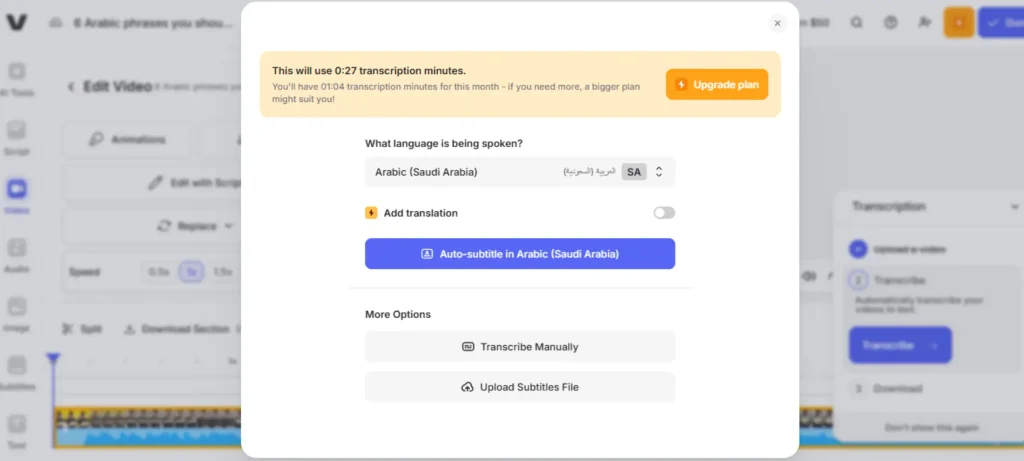Click the search magnifier icon in header
This screenshot has width=1024, height=461.
pos(857,22)
